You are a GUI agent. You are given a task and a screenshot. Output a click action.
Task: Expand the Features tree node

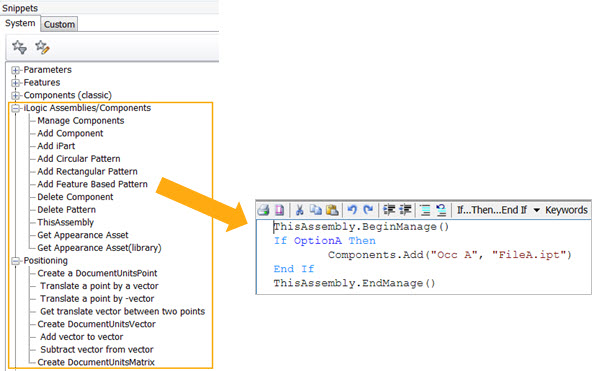[x=15, y=83]
